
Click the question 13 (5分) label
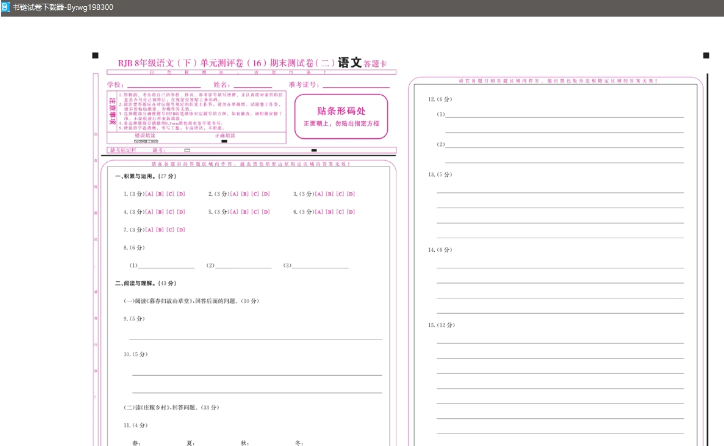(440, 175)
